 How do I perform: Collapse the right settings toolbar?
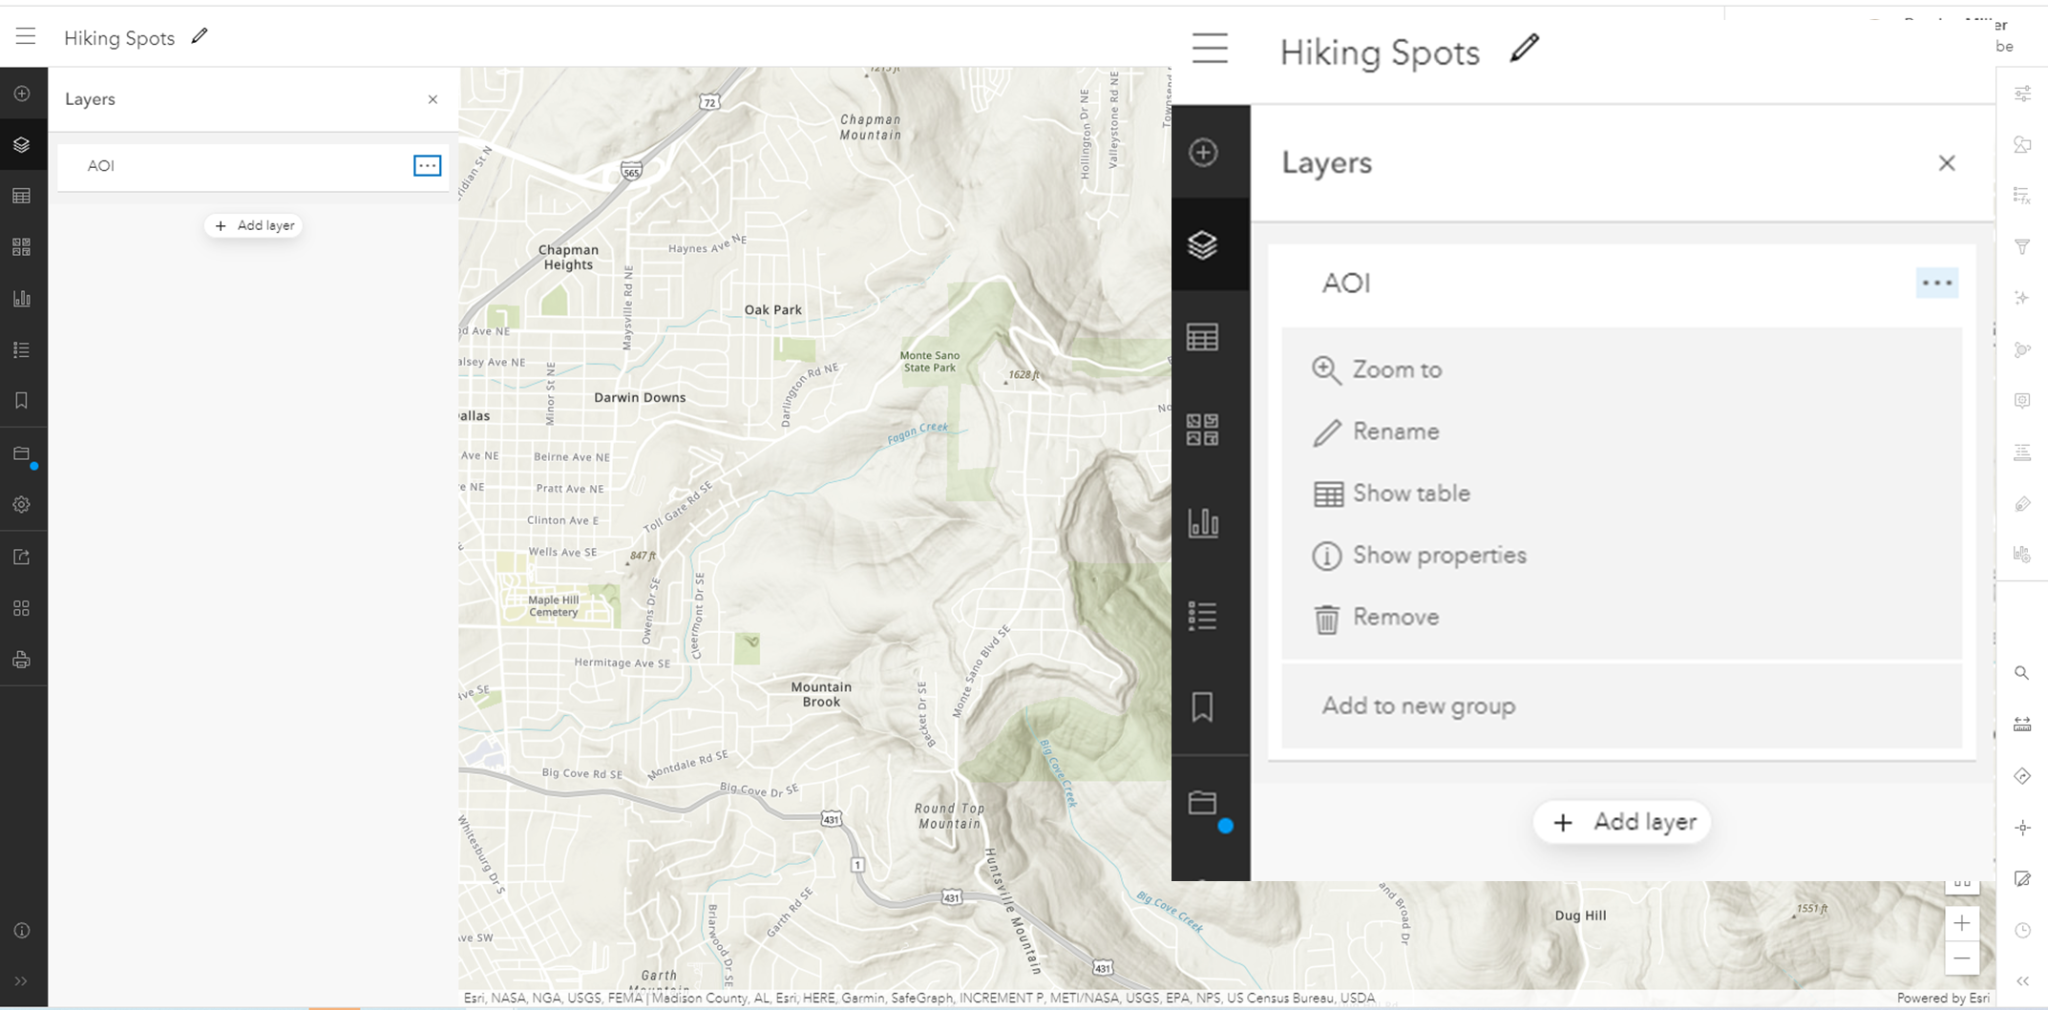pyautogui.click(x=2022, y=981)
